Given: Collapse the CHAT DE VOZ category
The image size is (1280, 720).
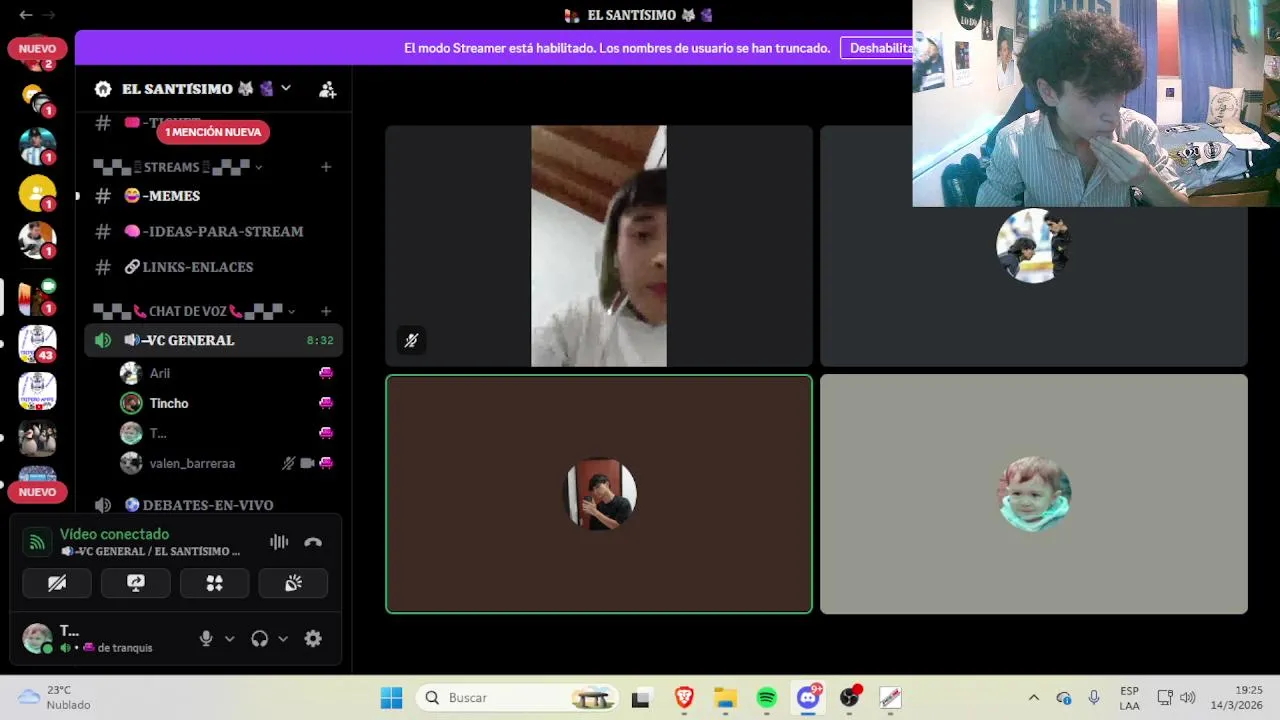Looking at the screenshot, I should tap(194, 311).
